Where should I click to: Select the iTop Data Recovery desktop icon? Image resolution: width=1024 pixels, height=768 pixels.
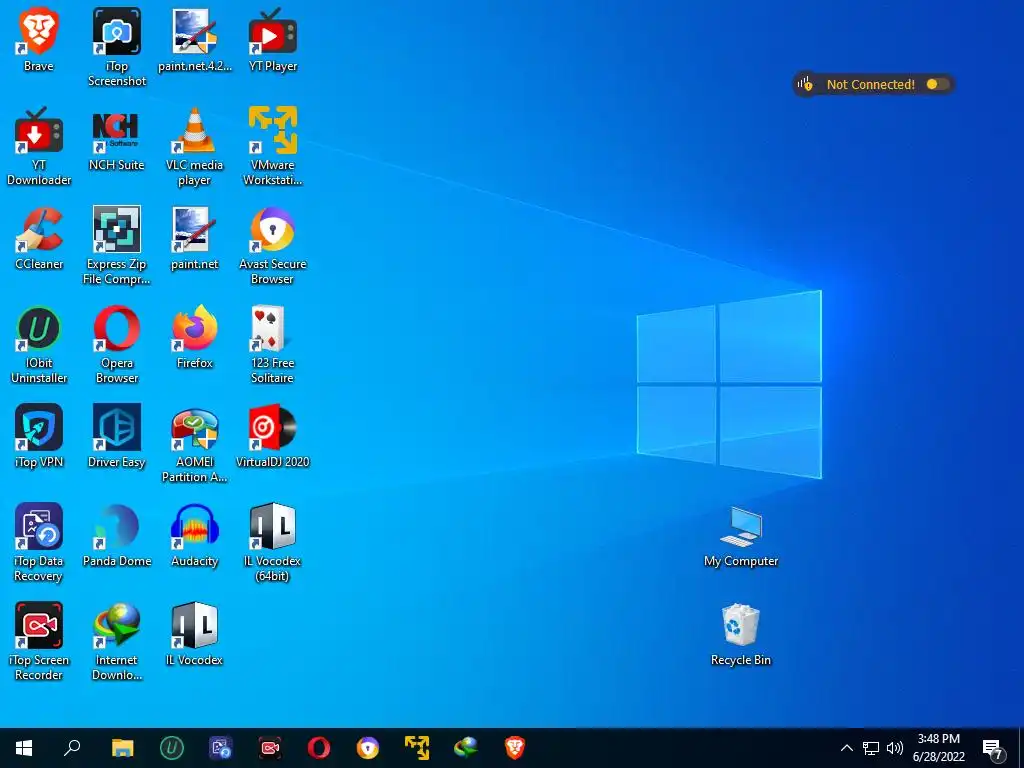coord(39,542)
